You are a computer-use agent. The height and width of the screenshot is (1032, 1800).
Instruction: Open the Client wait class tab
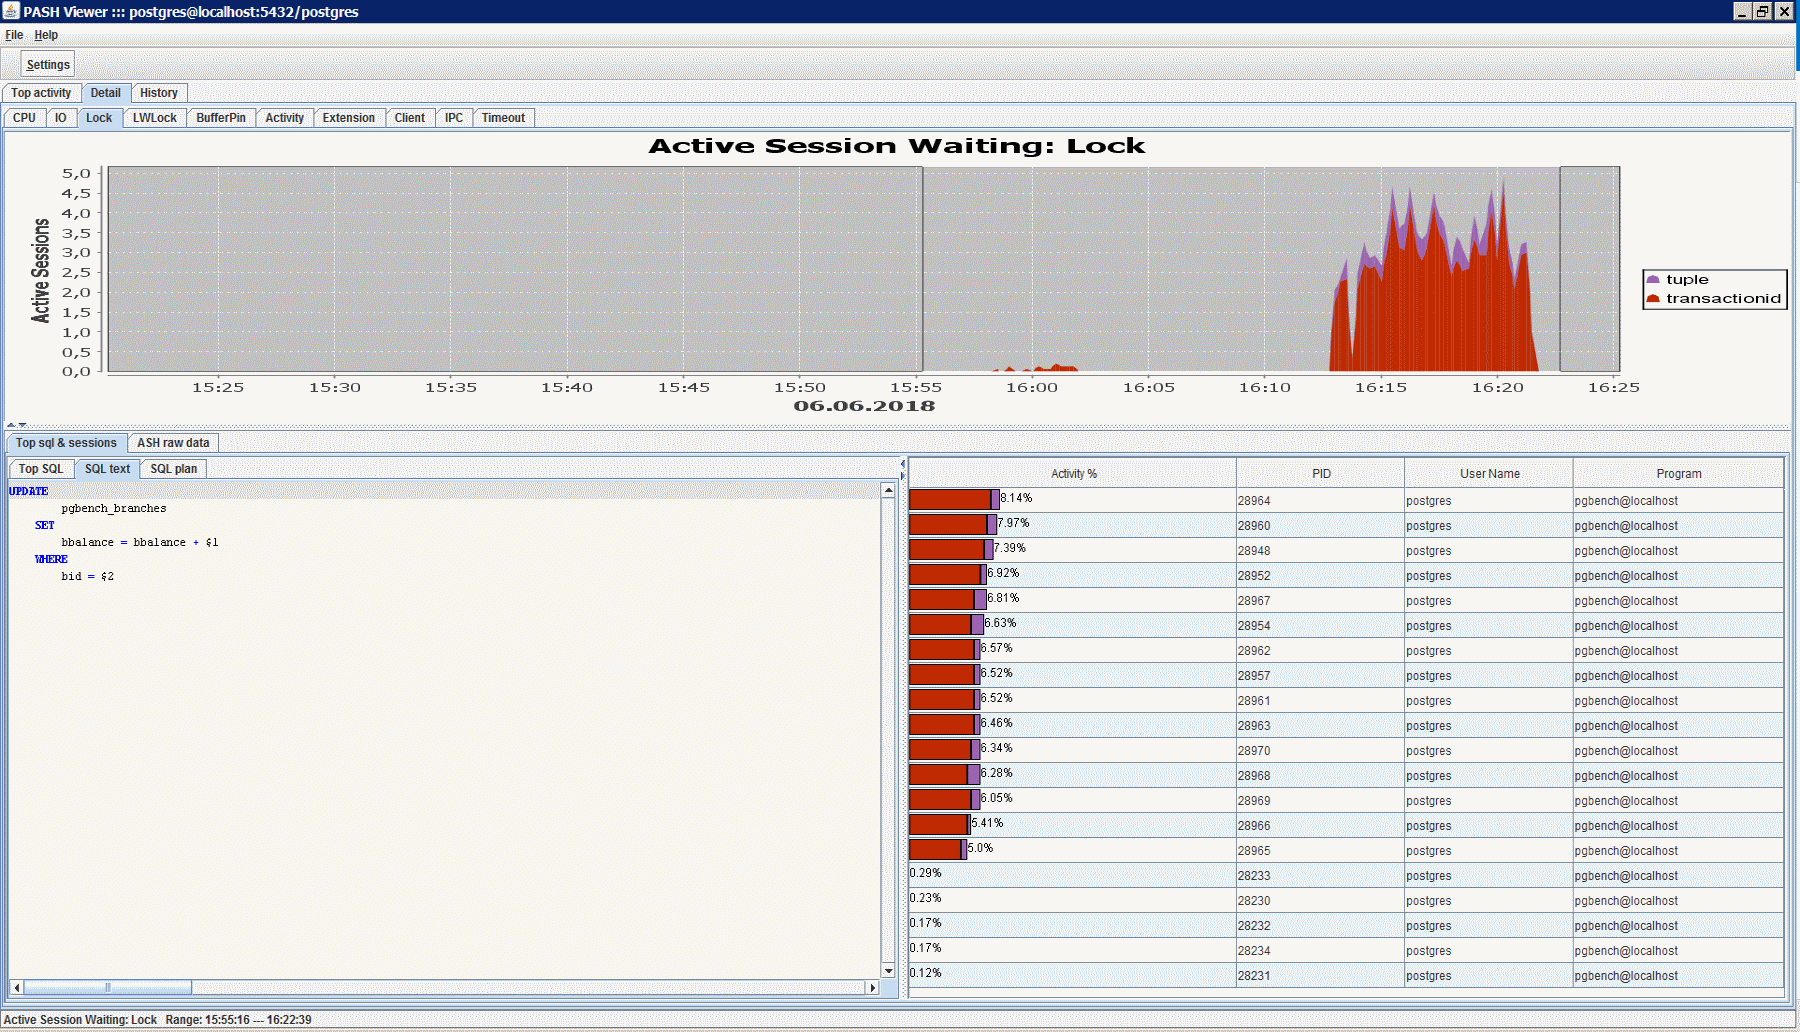coord(410,117)
